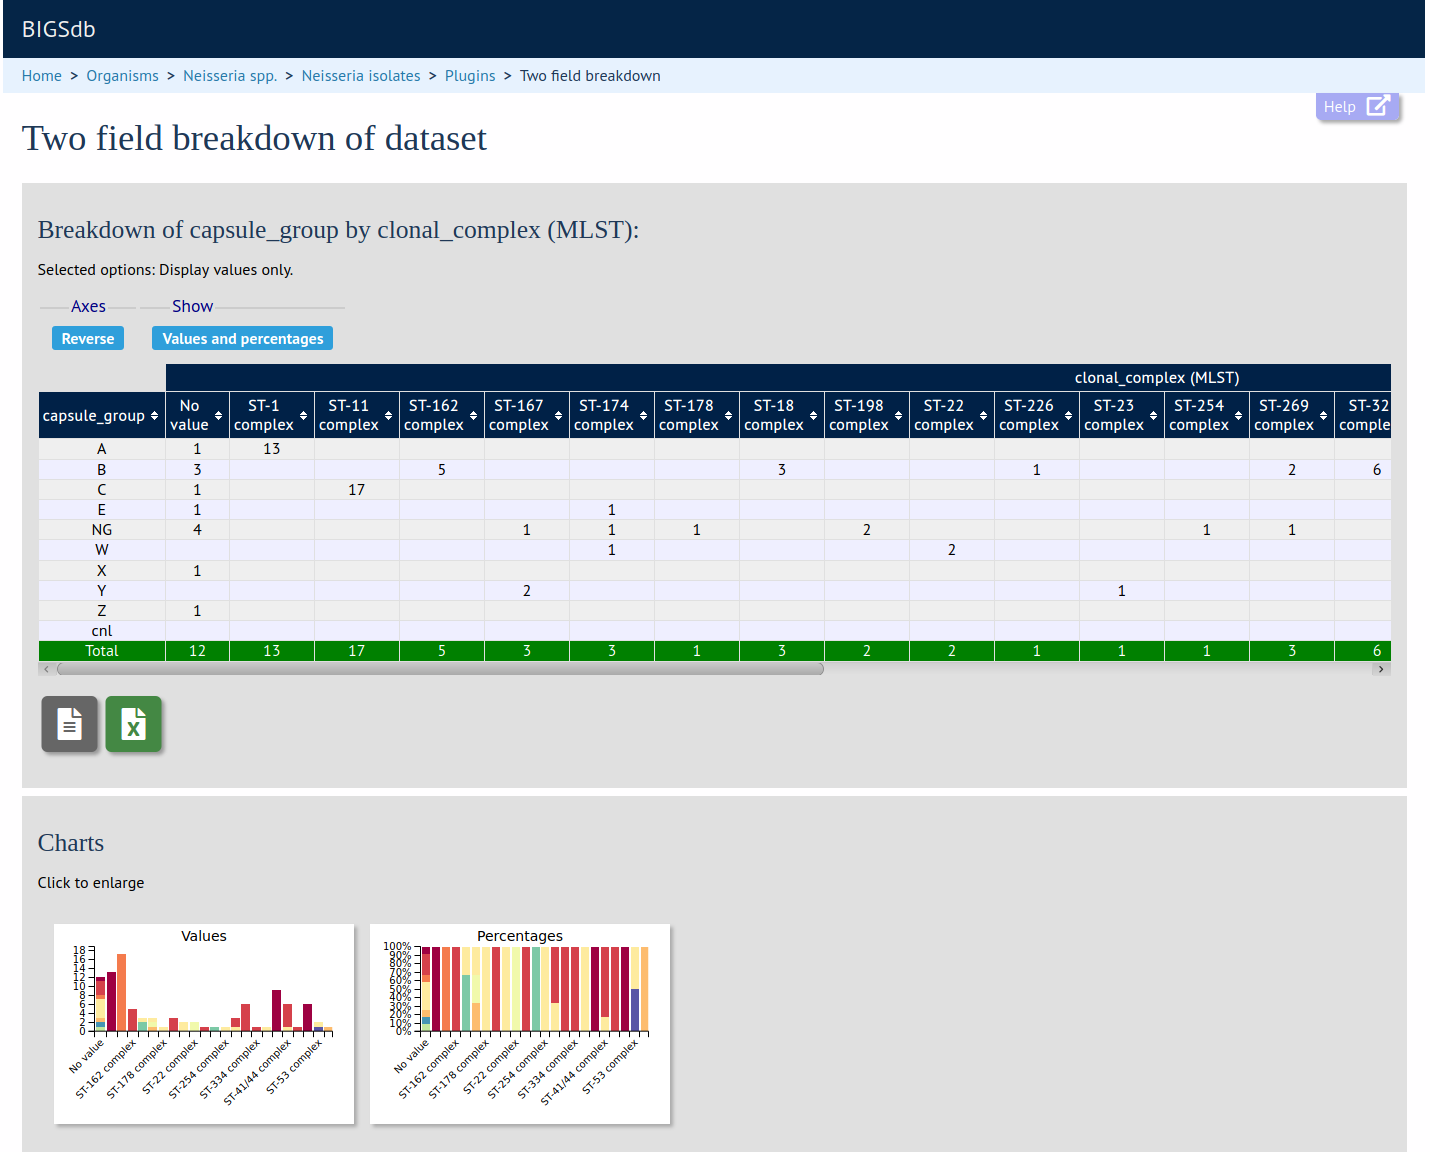The height and width of the screenshot is (1152, 1430).
Task: Download table as text file icon
Action: [x=69, y=724]
